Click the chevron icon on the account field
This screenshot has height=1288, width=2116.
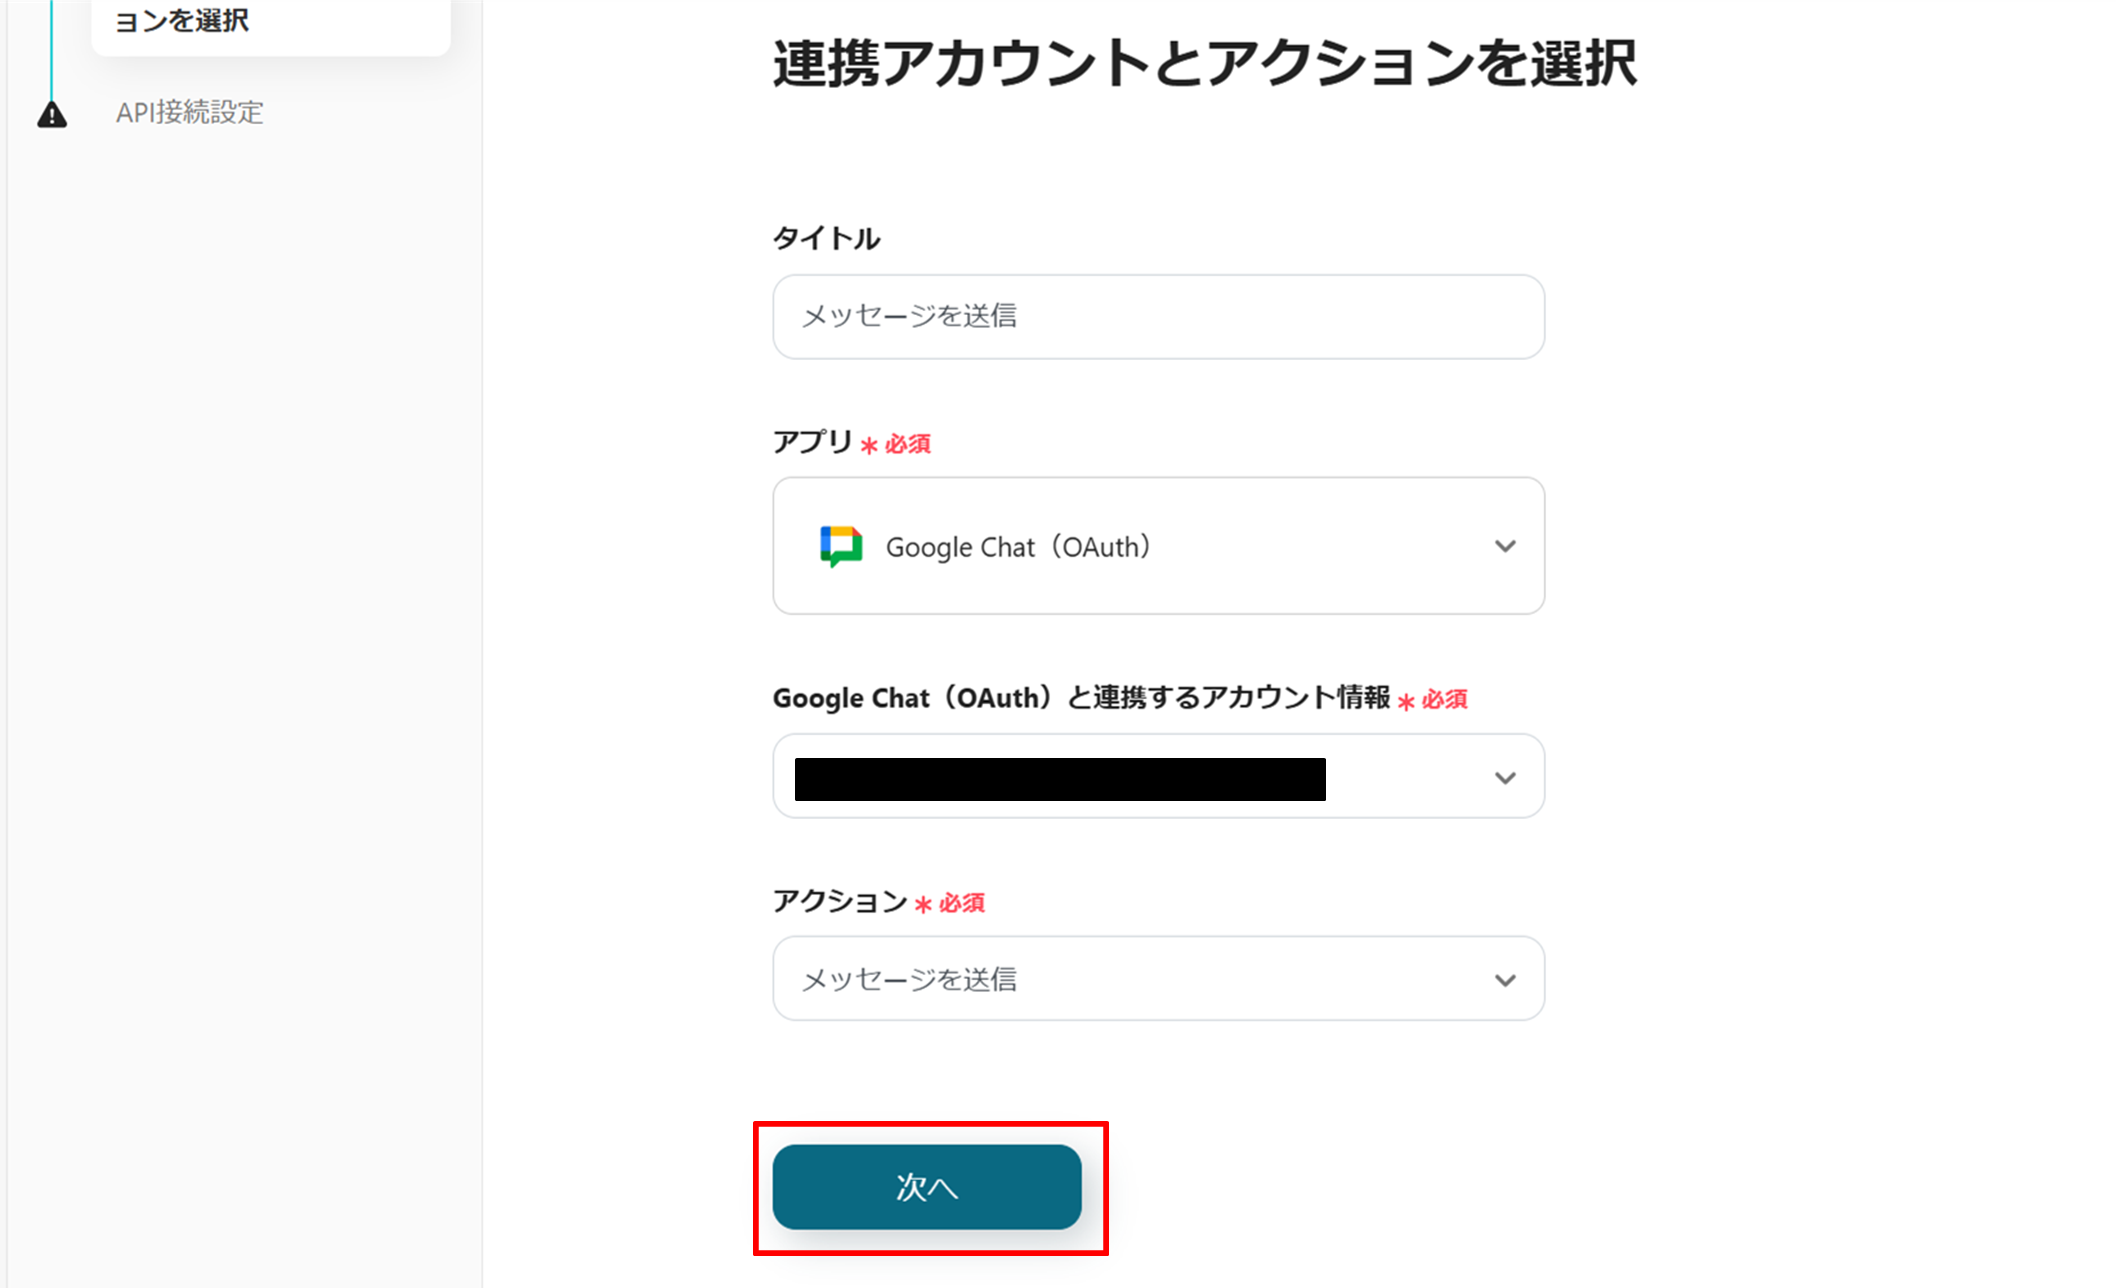click(1504, 776)
